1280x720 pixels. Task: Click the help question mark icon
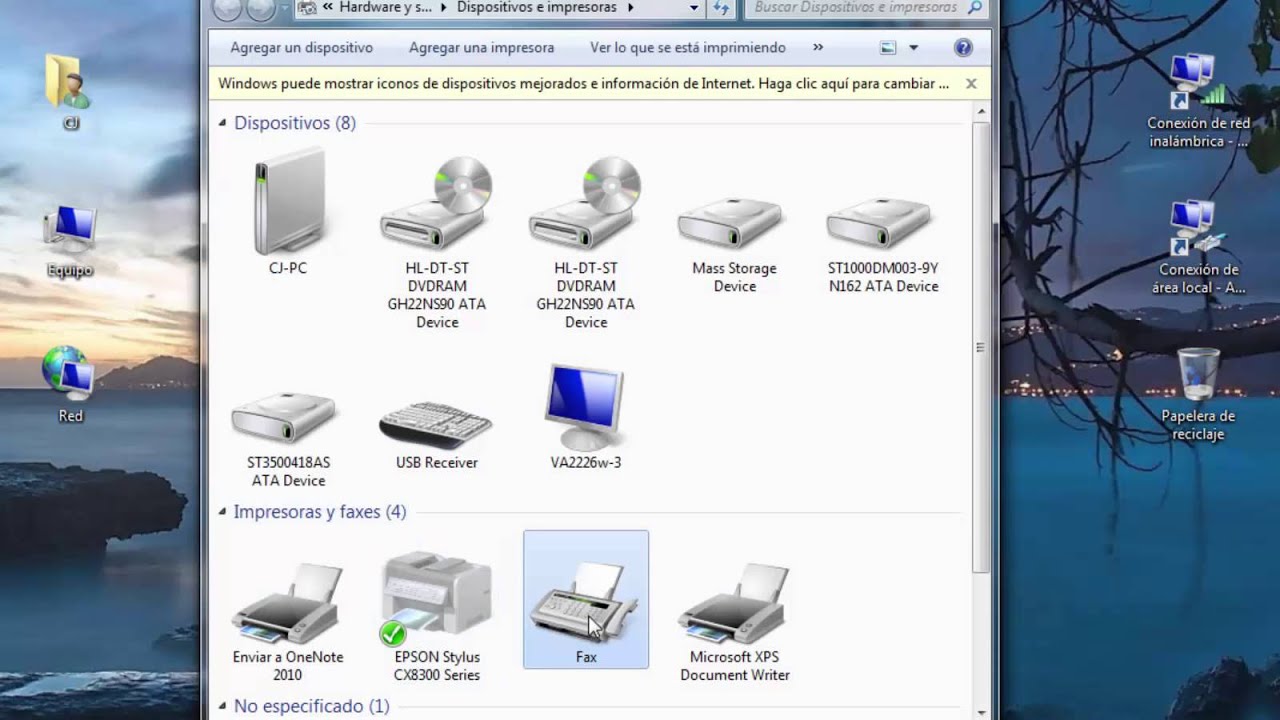[x=963, y=47]
